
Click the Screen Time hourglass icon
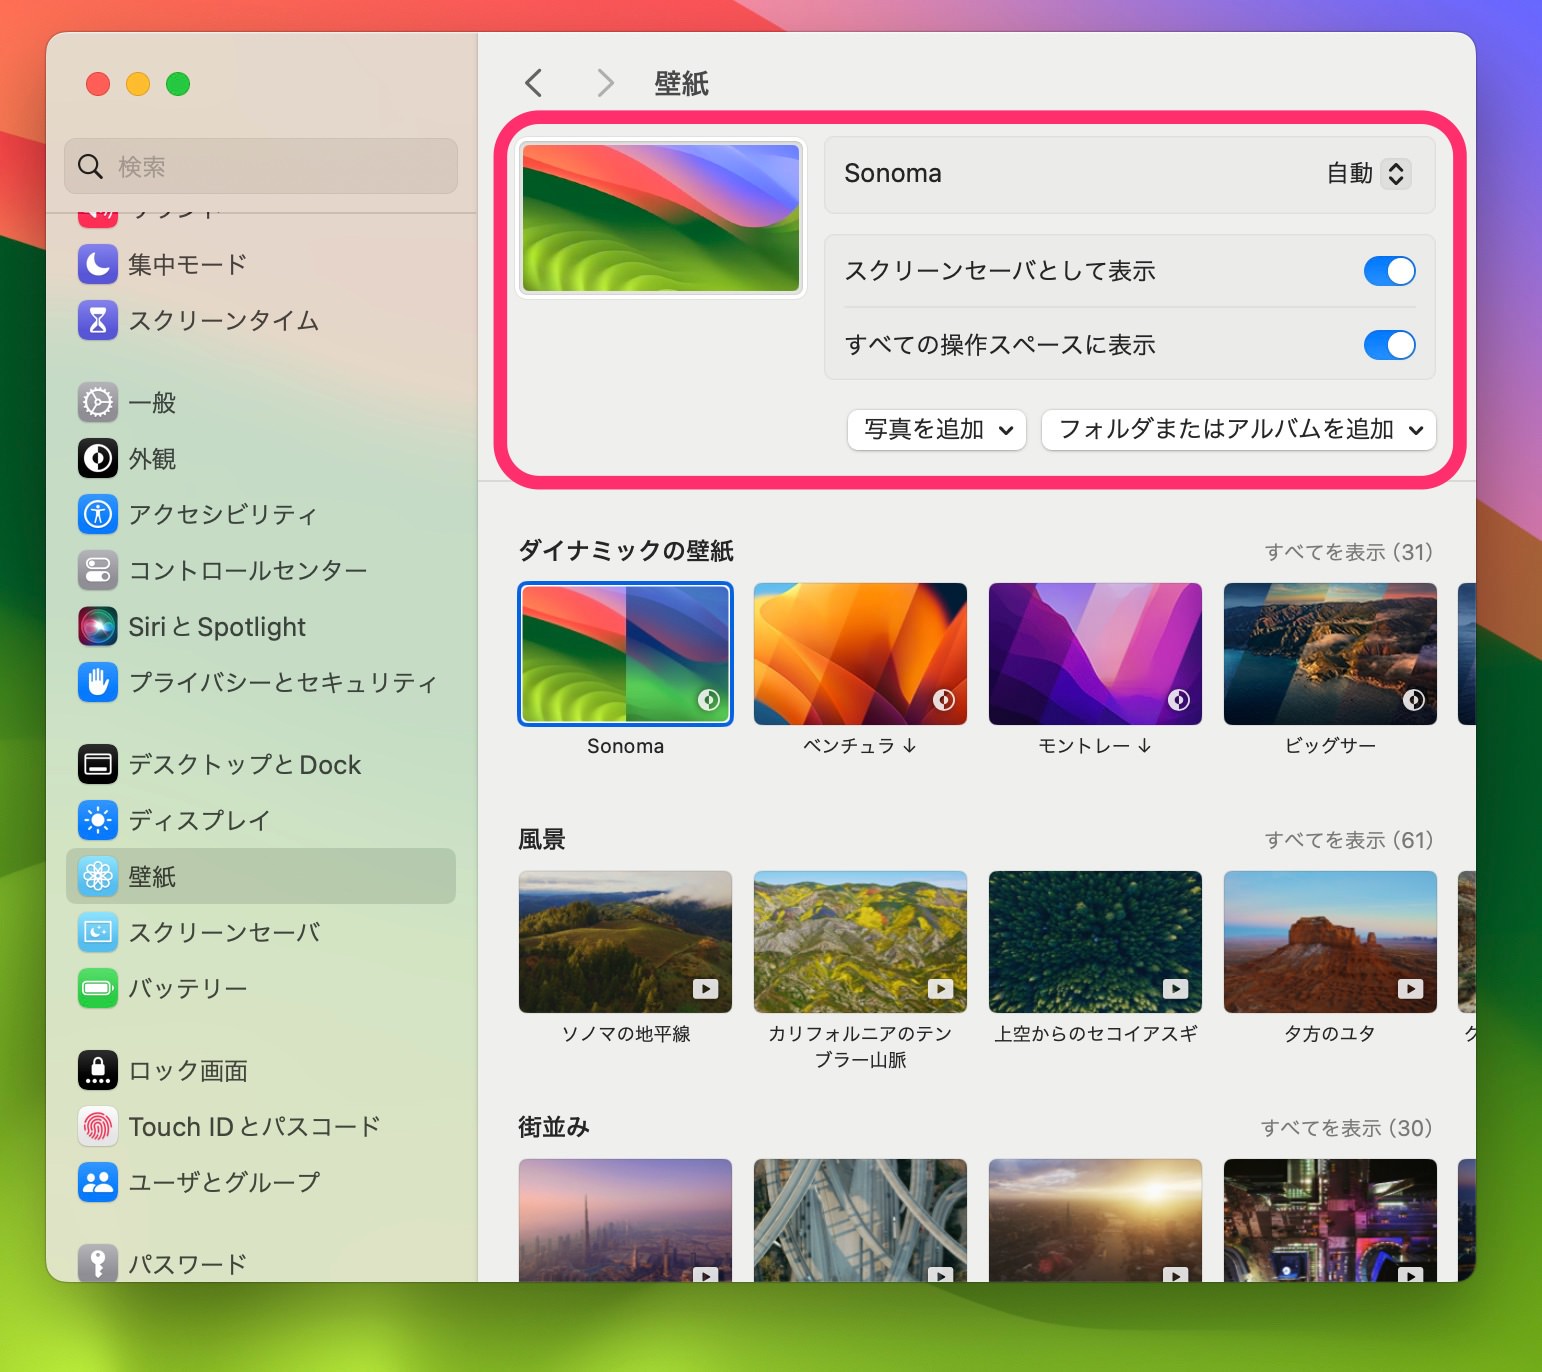pyautogui.click(x=98, y=320)
